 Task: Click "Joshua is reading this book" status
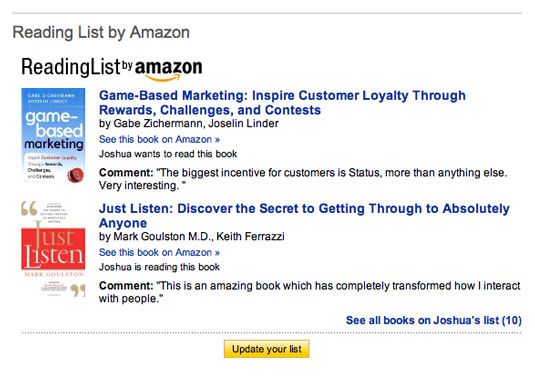(x=159, y=267)
